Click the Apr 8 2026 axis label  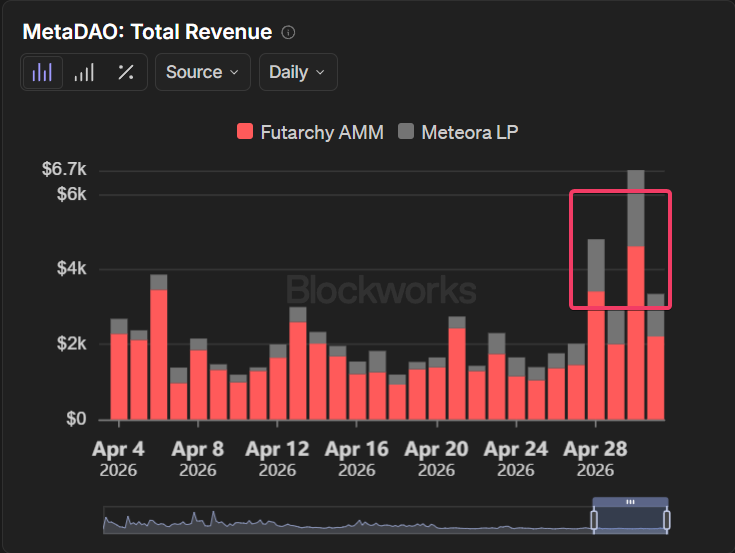pos(198,459)
